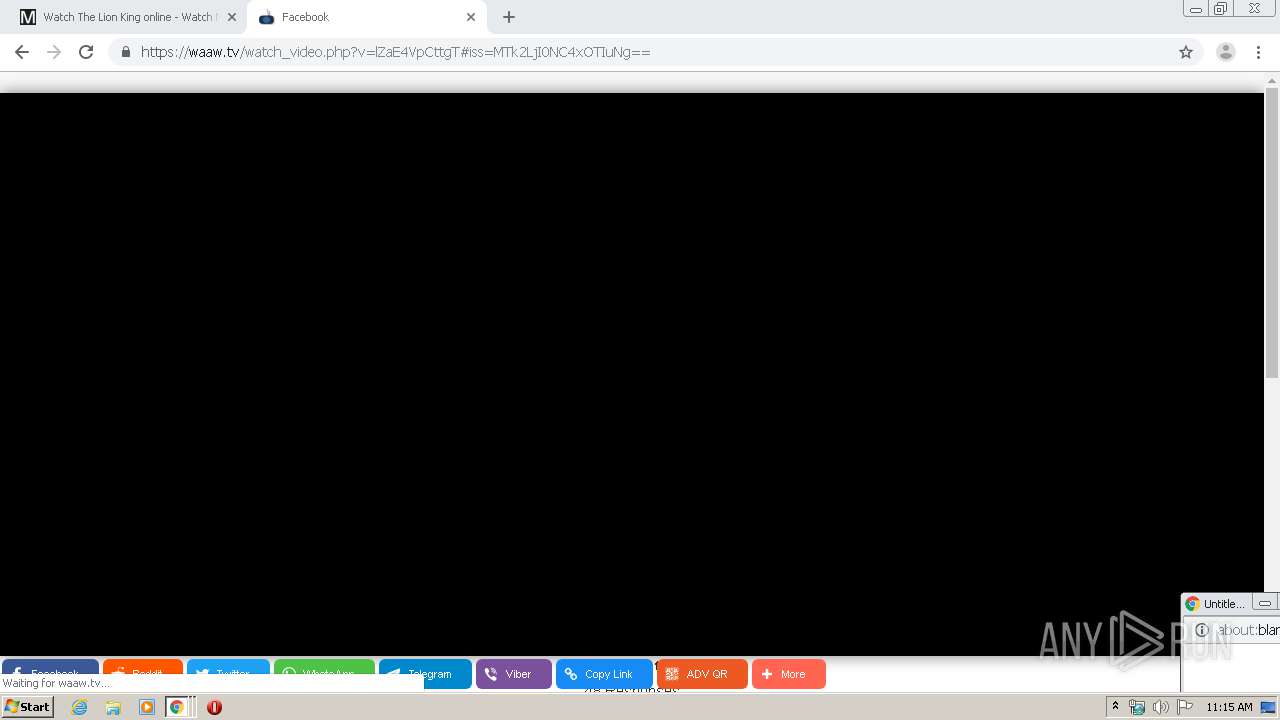Show hidden system tray icons
1280x720 pixels.
click(x=1115, y=707)
